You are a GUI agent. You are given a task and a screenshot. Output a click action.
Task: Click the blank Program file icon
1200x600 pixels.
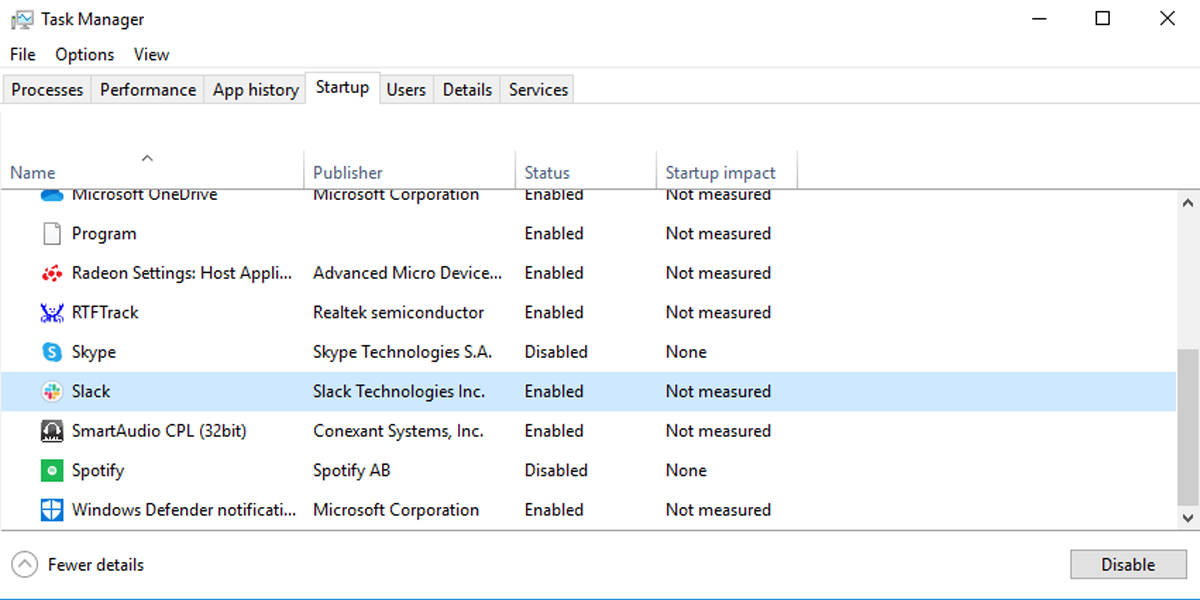(x=52, y=234)
